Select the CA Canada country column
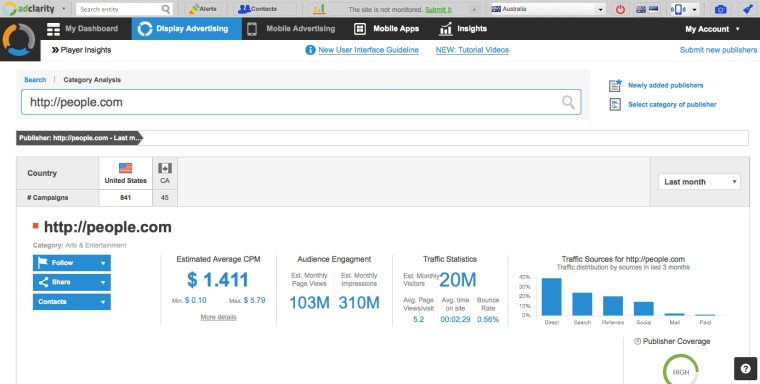This screenshot has height=384, width=760. tap(165, 173)
